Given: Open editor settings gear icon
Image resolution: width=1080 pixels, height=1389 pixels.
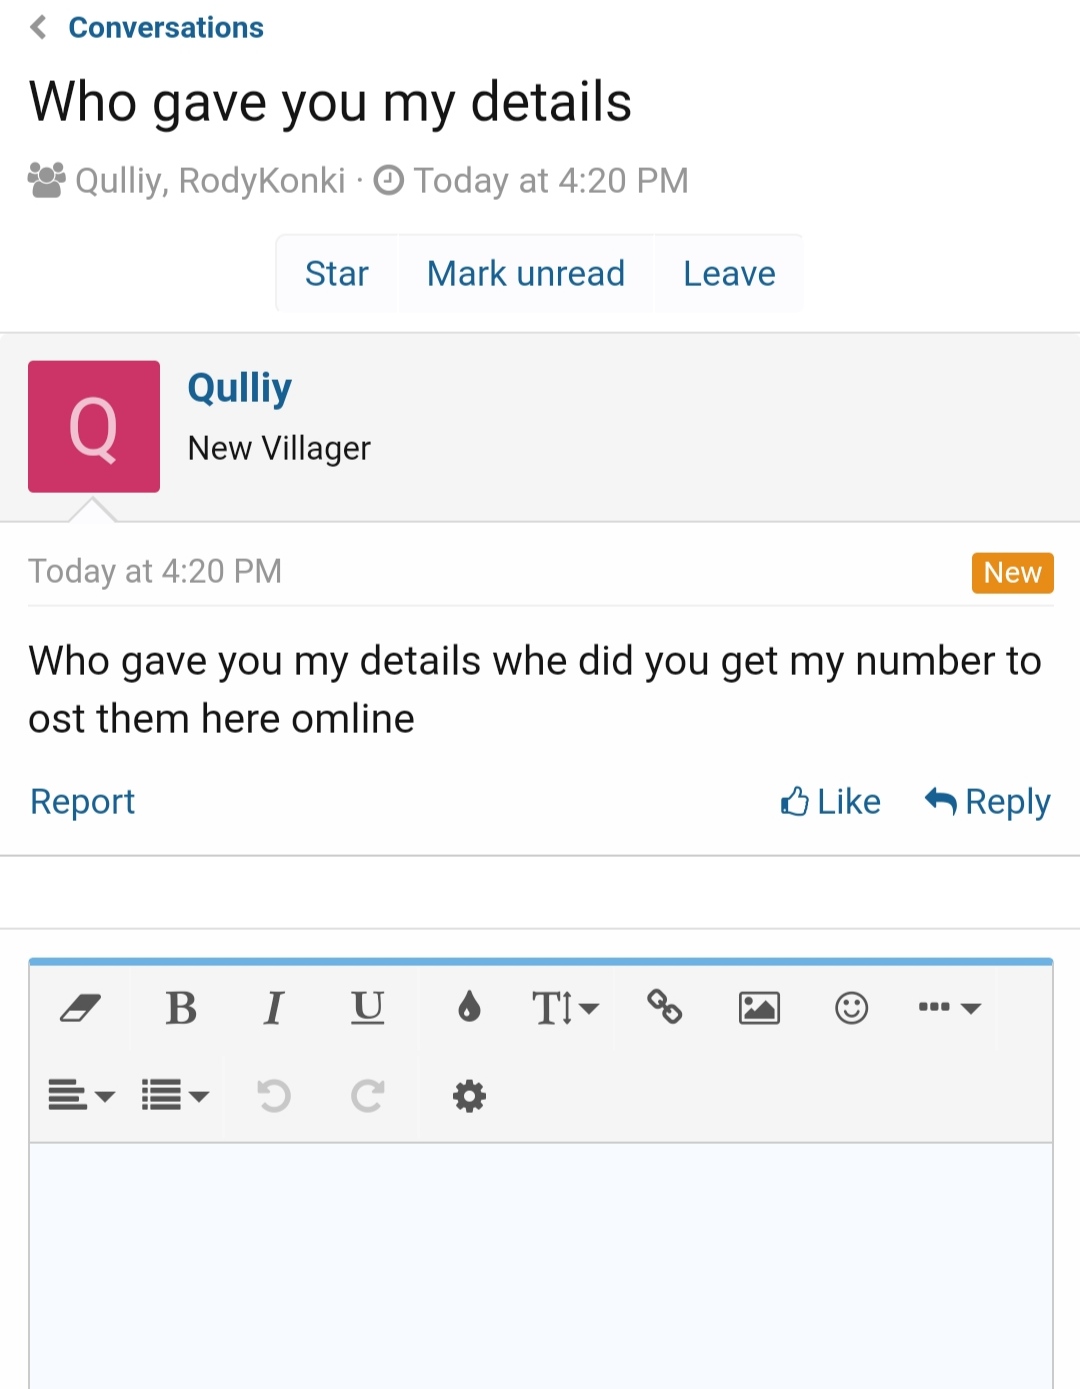Looking at the screenshot, I should [469, 1096].
